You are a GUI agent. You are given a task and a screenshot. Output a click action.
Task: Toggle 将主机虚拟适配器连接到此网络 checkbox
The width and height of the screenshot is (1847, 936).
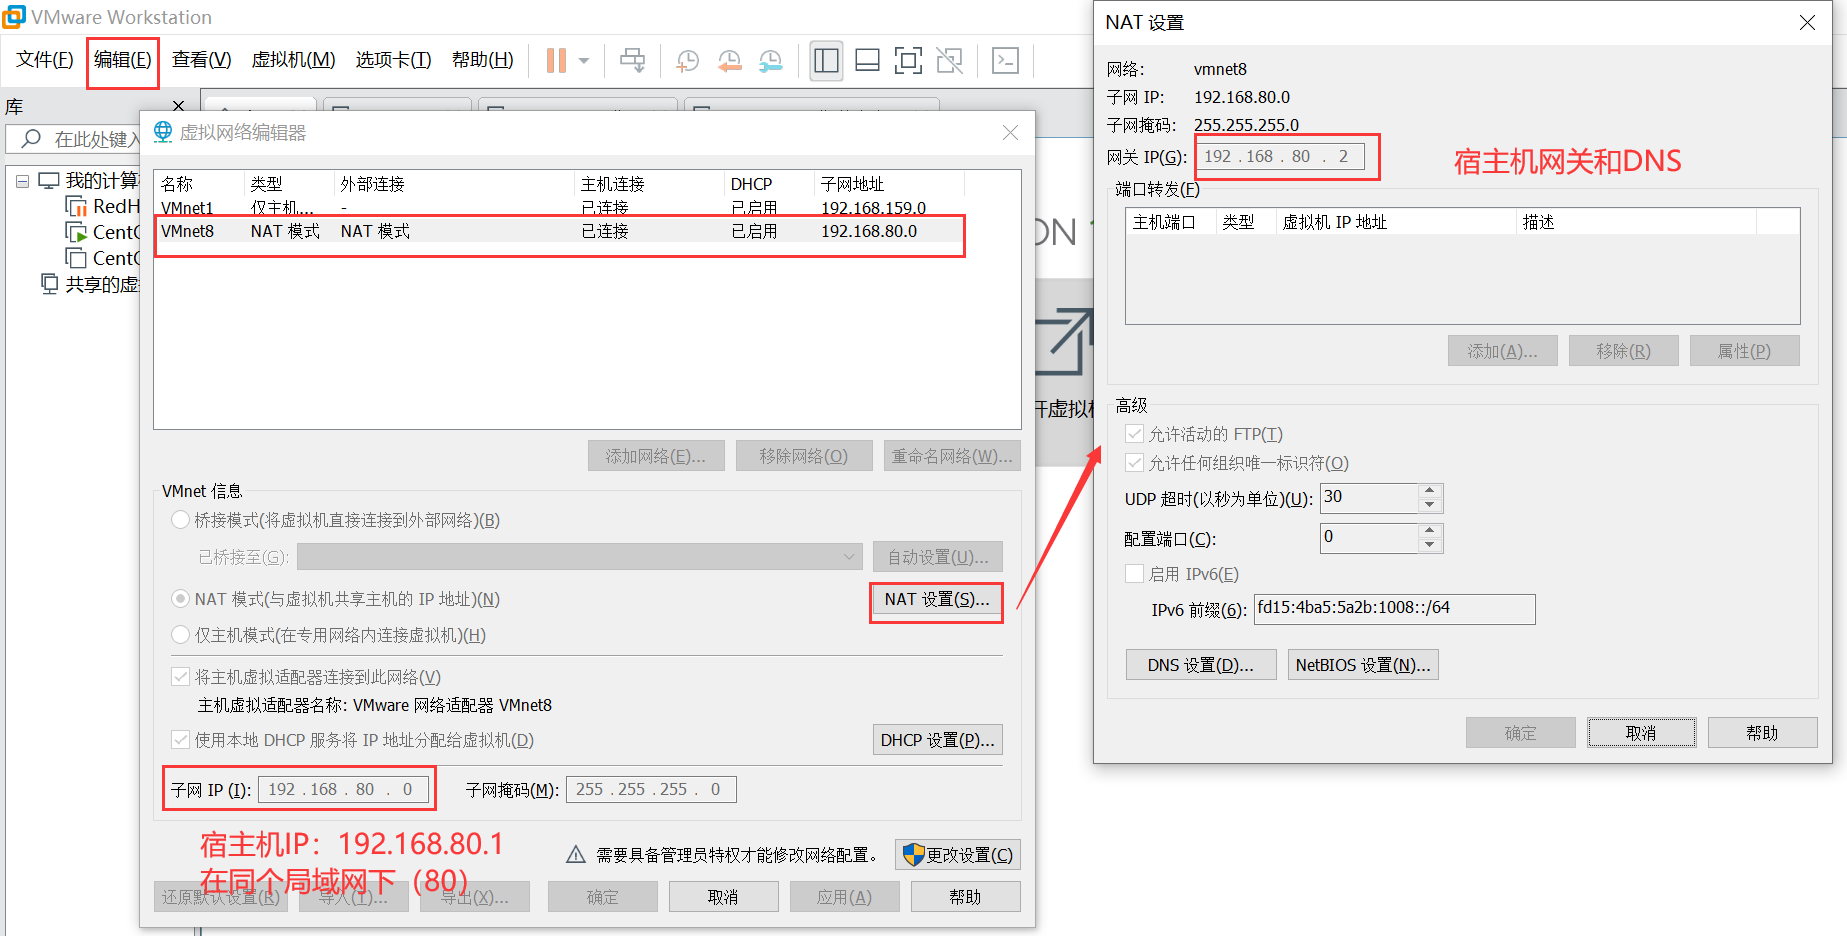click(181, 677)
